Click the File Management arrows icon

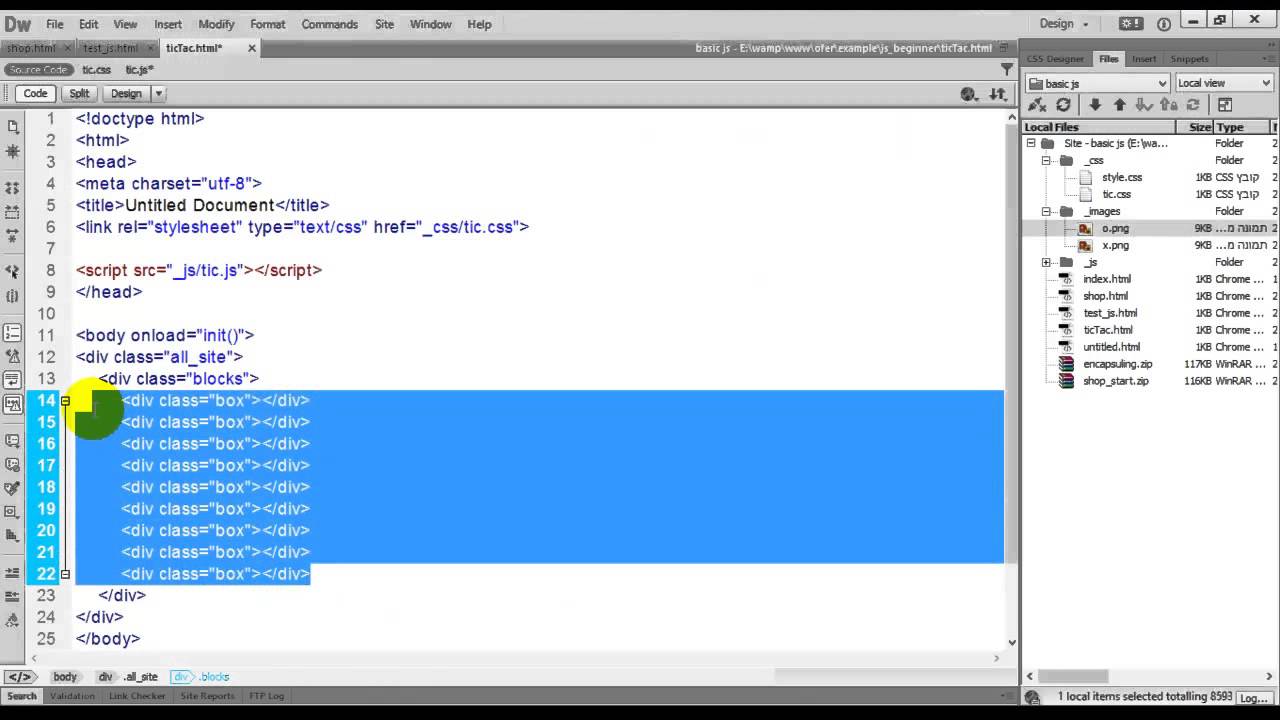click(x=998, y=94)
